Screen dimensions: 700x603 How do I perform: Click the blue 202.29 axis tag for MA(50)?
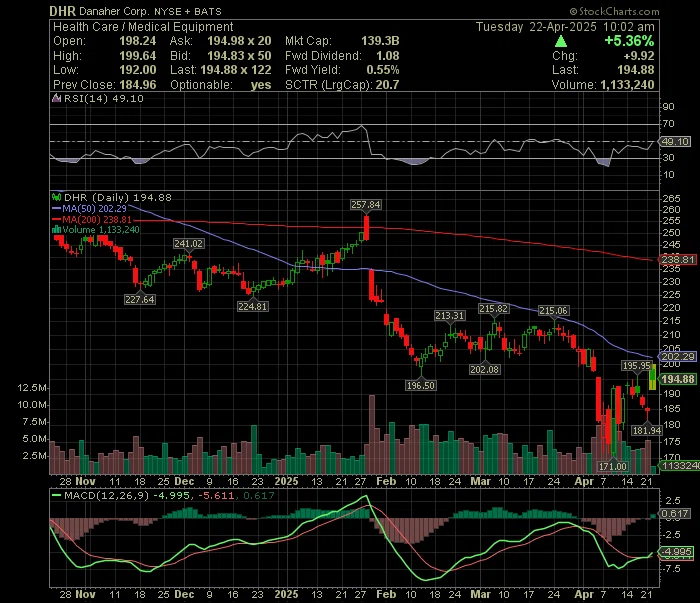[x=678, y=356]
